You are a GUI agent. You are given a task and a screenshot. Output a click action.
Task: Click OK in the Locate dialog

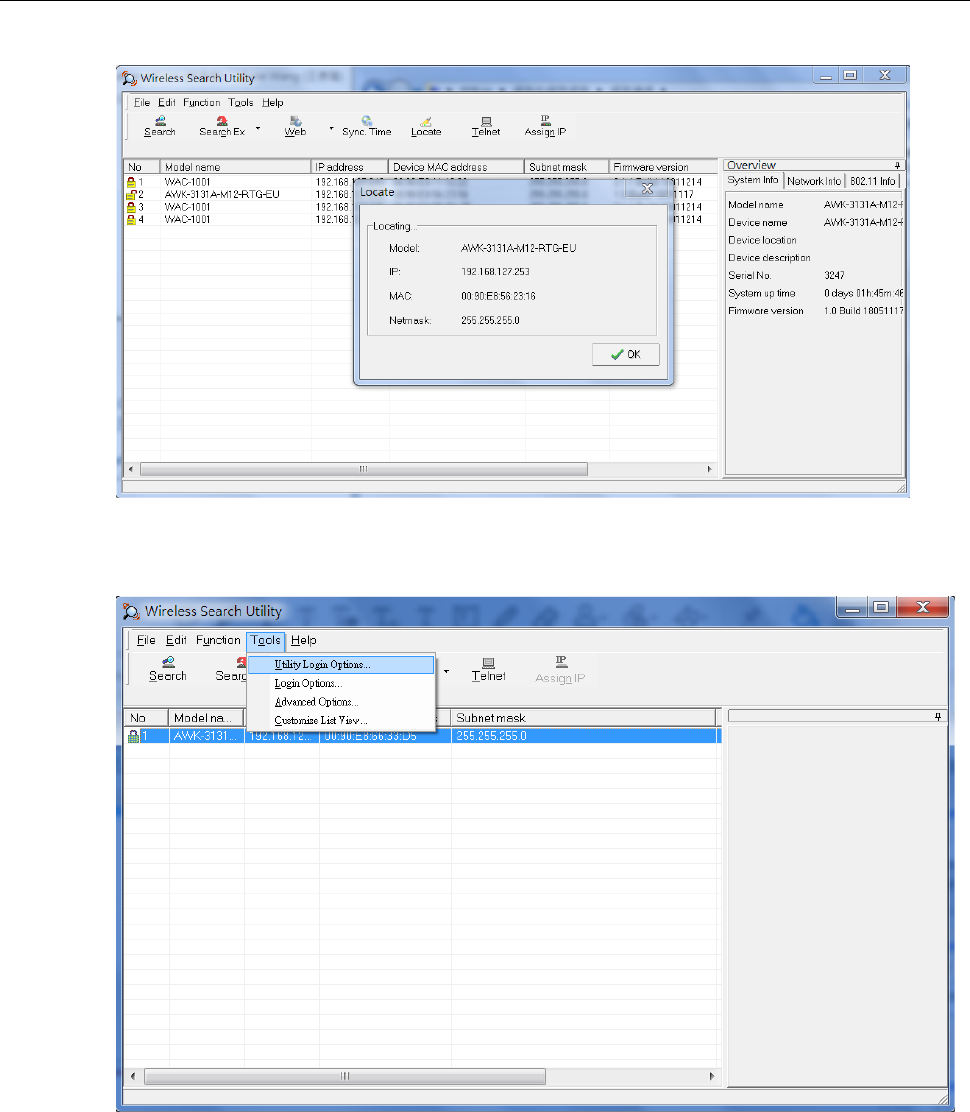point(626,355)
